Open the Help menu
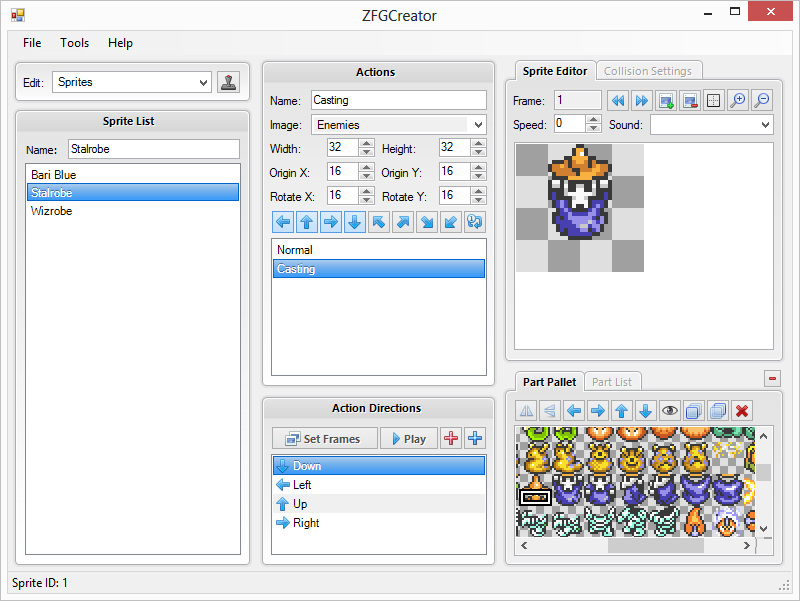The image size is (800, 601). click(120, 43)
